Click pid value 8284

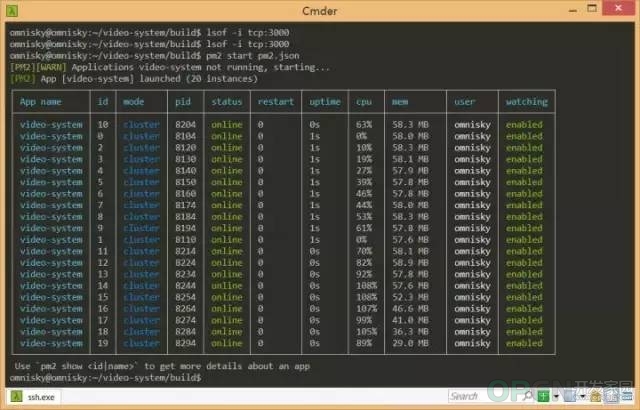[185, 332]
